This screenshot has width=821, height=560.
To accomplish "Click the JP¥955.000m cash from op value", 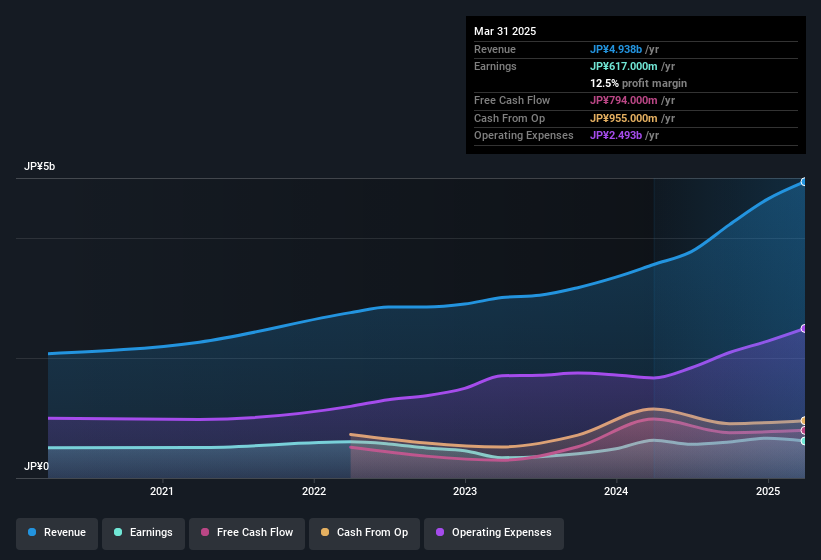I will point(624,118).
